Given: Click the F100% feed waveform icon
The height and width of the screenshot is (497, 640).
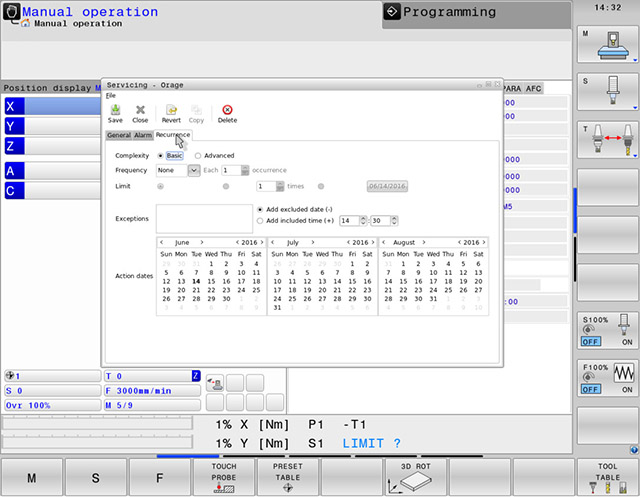Looking at the screenshot, I should [624, 372].
